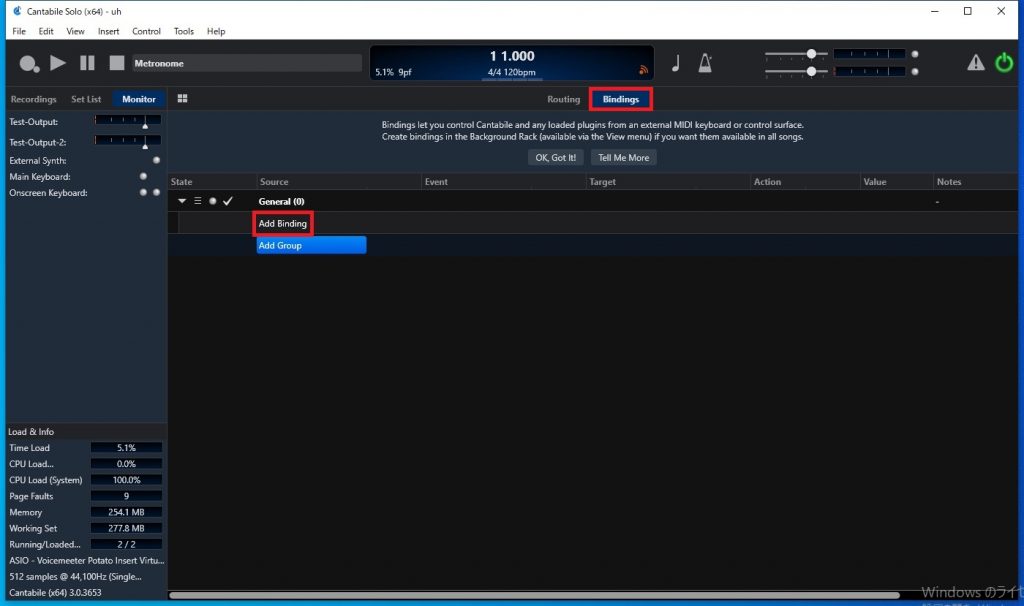Image resolution: width=1024 pixels, height=606 pixels.
Task: Click the musical note tap tempo icon
Action: pyautogui.click(x=676, y=63)
